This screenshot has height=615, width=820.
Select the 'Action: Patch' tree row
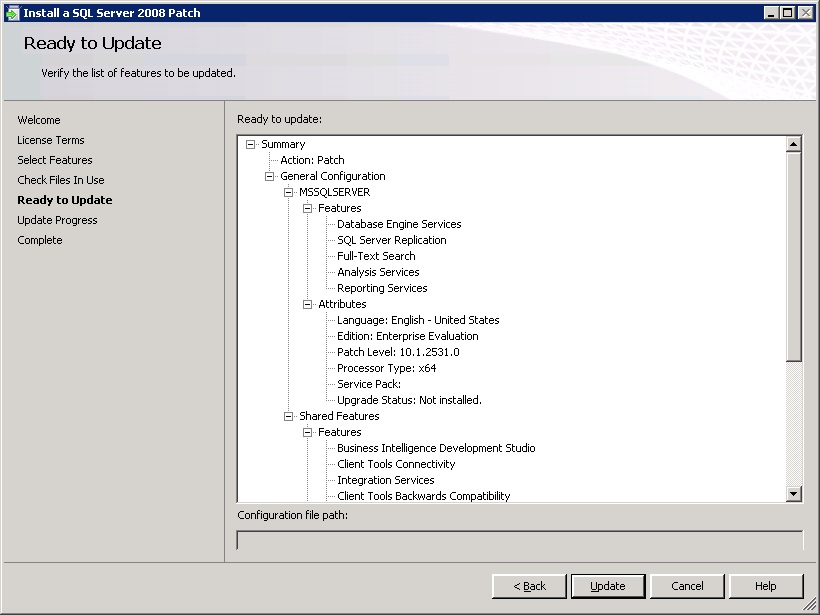312,160
